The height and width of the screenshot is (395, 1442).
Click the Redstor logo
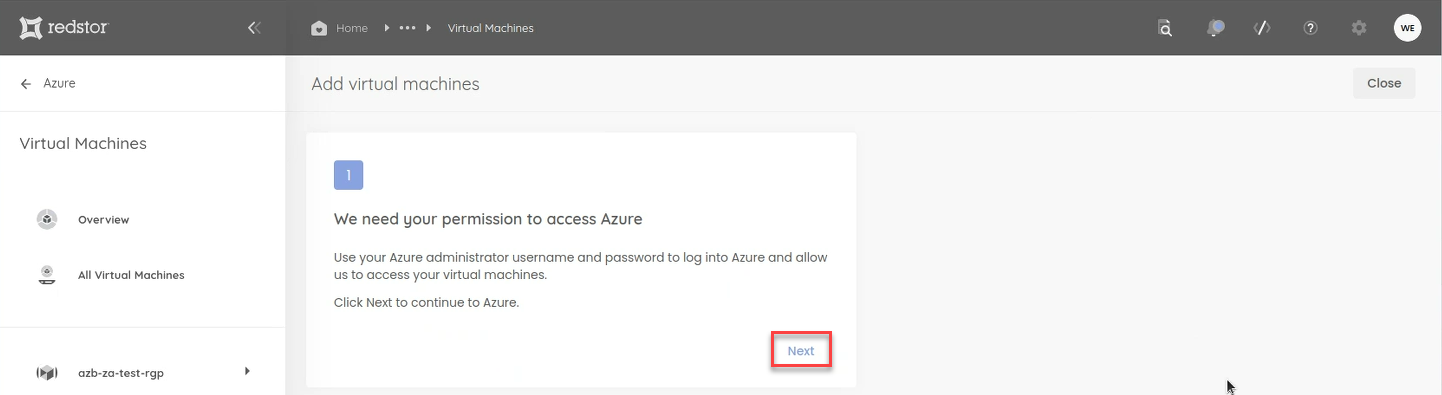pyautogui.click(x=64, y=28)
